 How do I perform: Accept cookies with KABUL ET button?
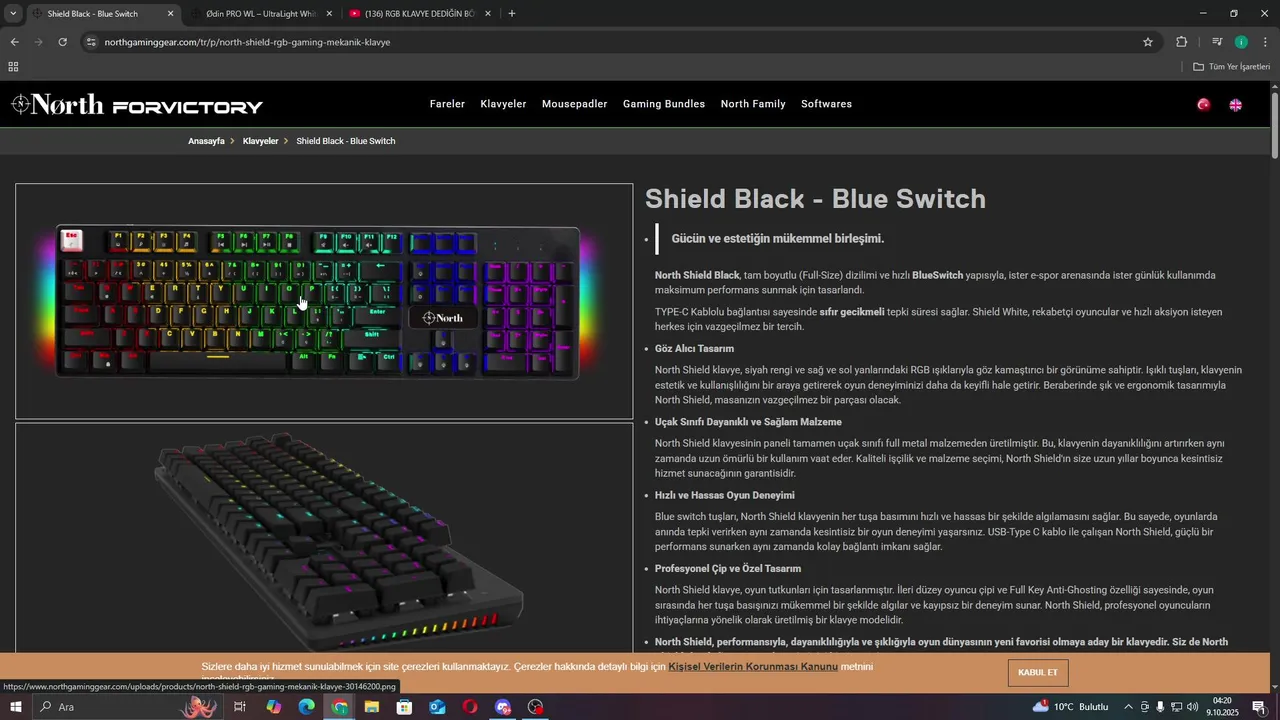(x=1038, y=673)
